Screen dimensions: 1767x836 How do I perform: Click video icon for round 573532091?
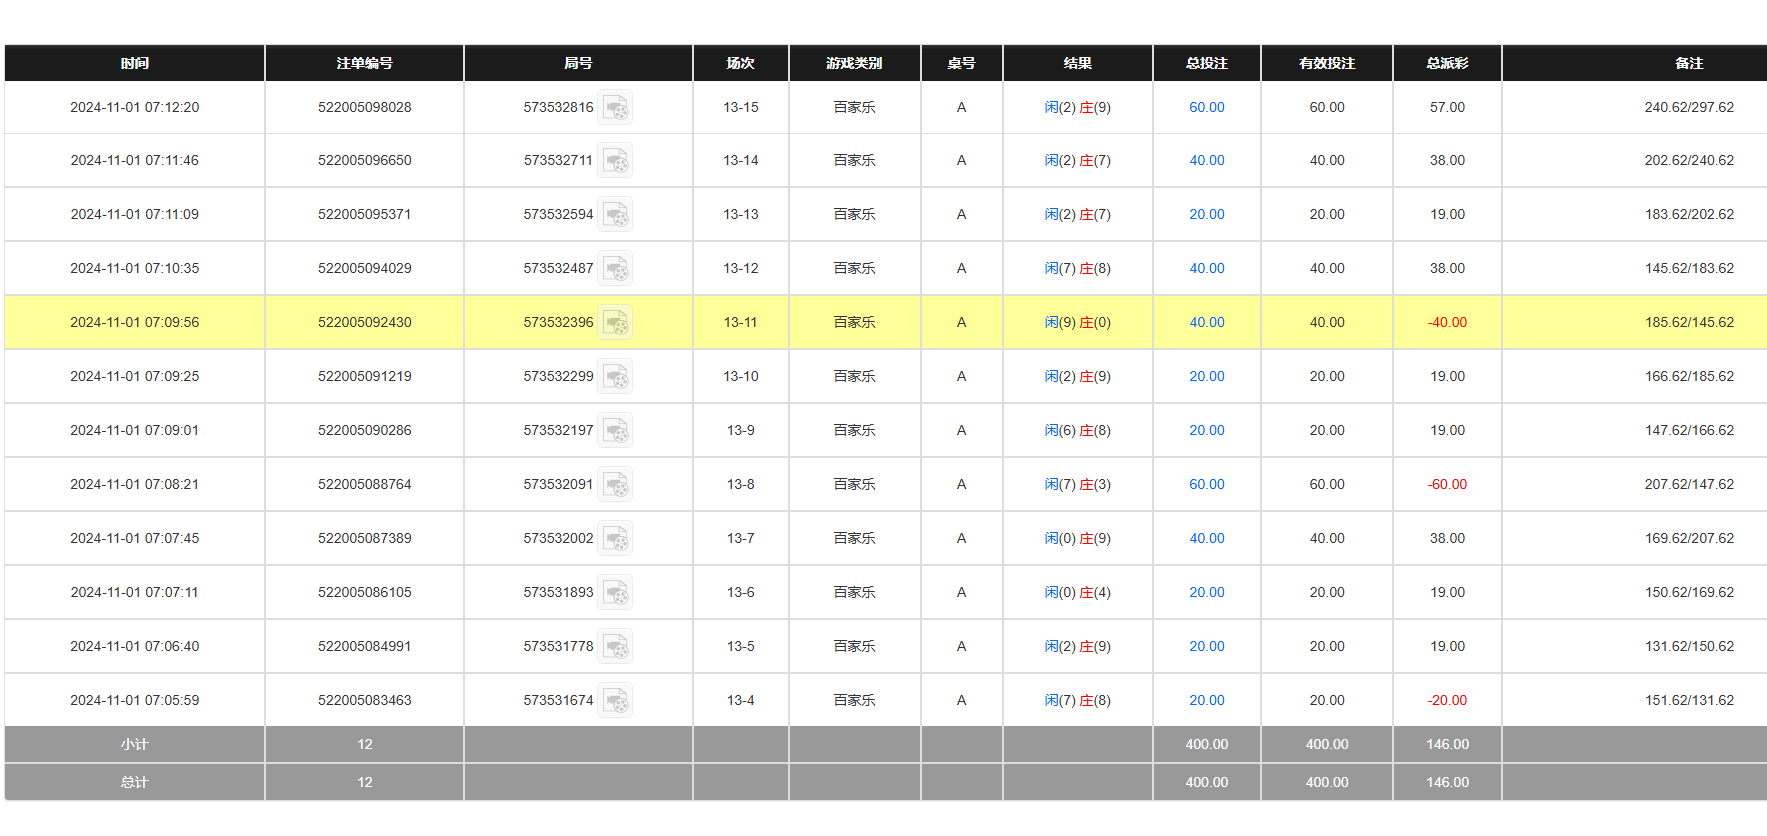[615, 485]
